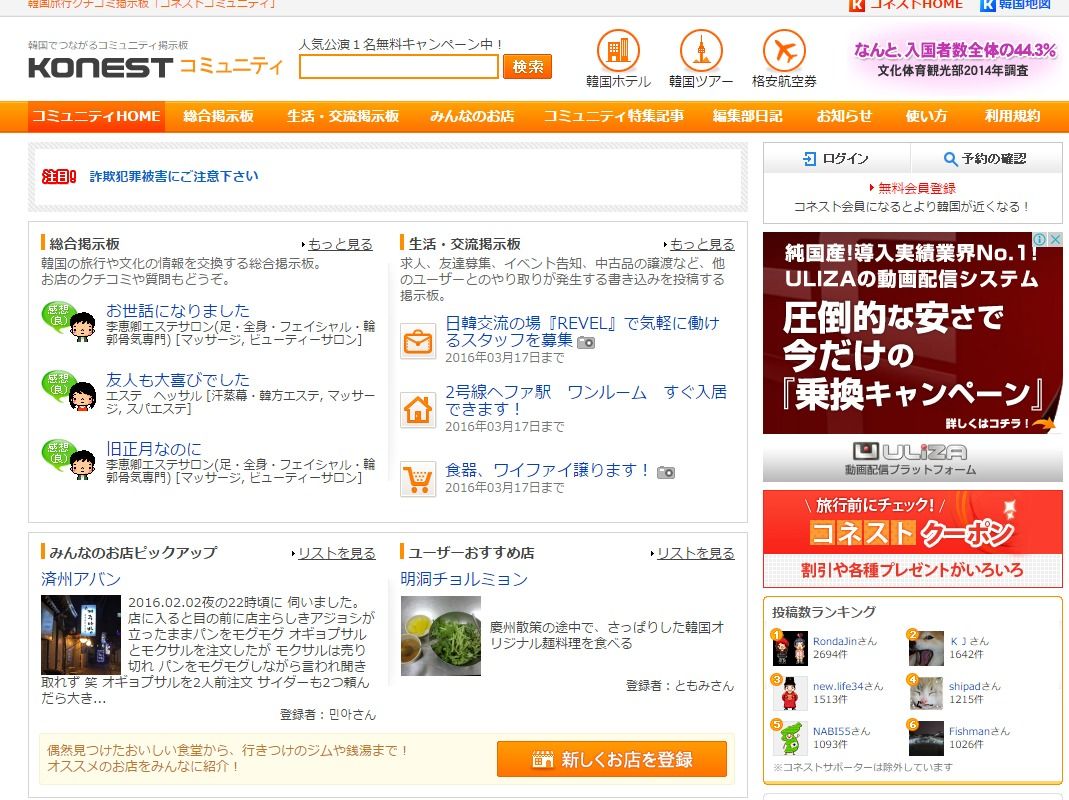Open K J's ranking avatar
Screen dimensions: 1069x800
click(x=926, y=648)
